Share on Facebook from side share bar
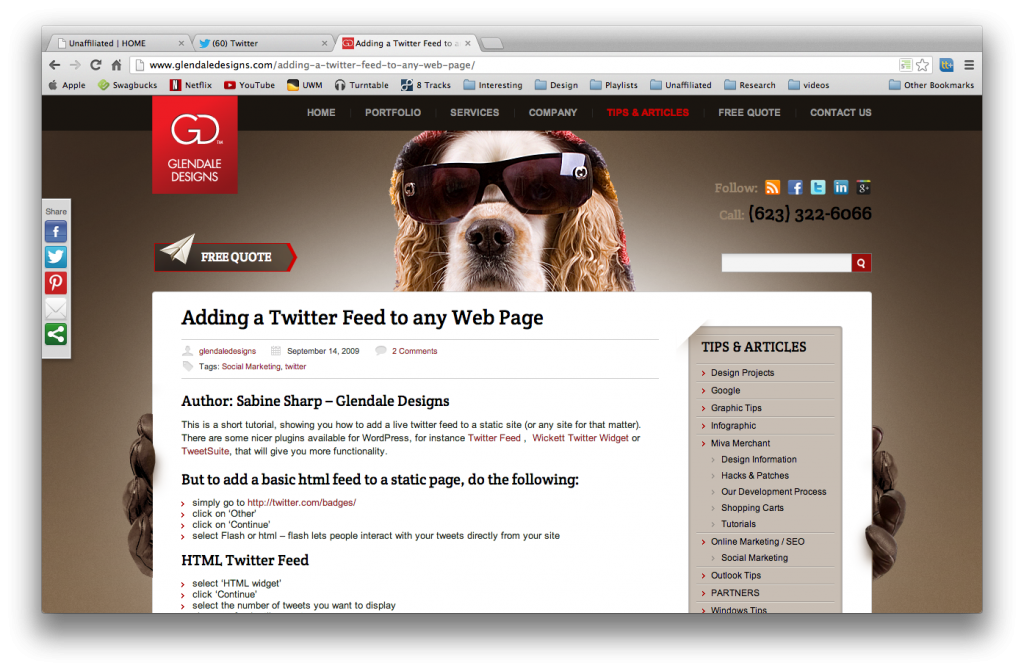This screenshot has width=1024, height=671. (x=56, y=232)
